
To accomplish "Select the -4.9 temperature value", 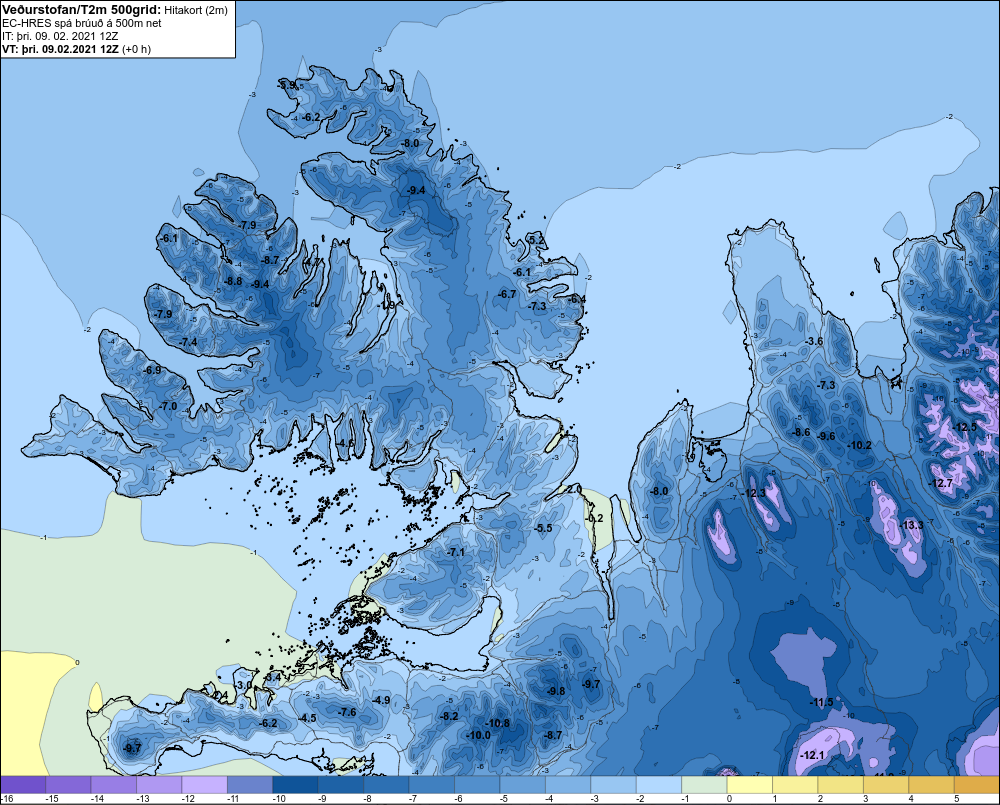I will 381,700.
